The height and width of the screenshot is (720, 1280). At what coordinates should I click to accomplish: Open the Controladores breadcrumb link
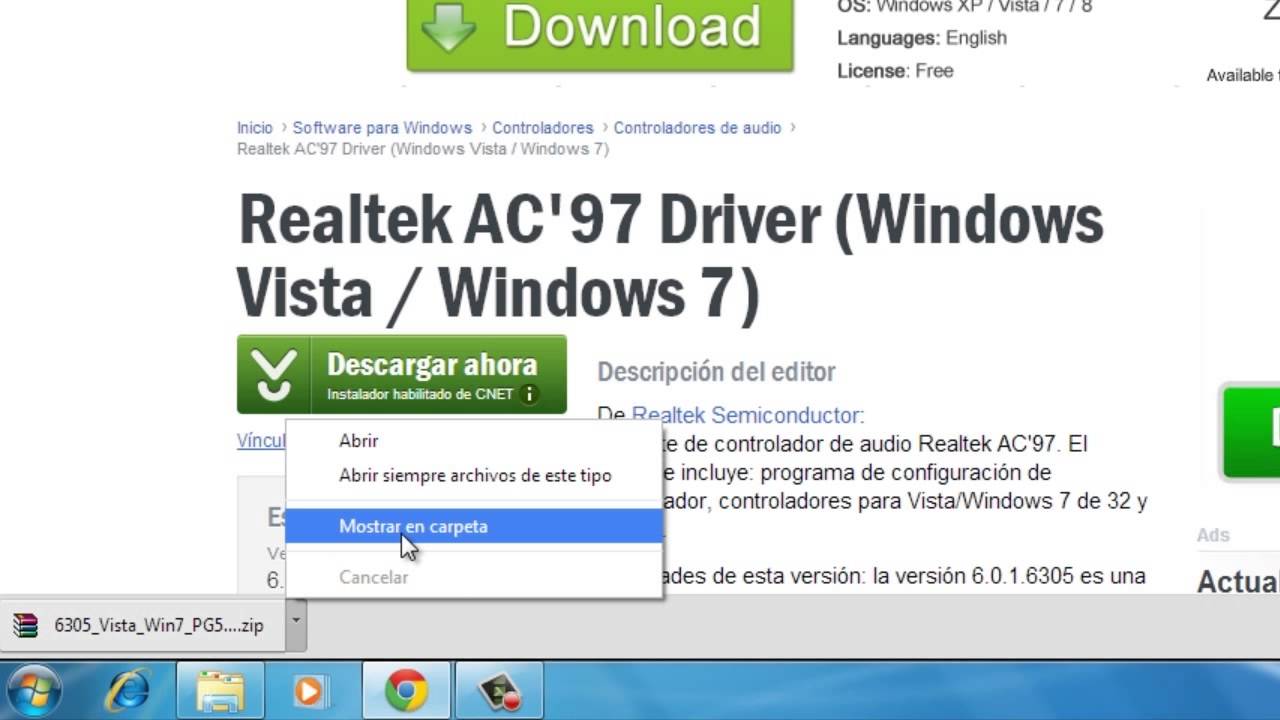tap(543, 128)
